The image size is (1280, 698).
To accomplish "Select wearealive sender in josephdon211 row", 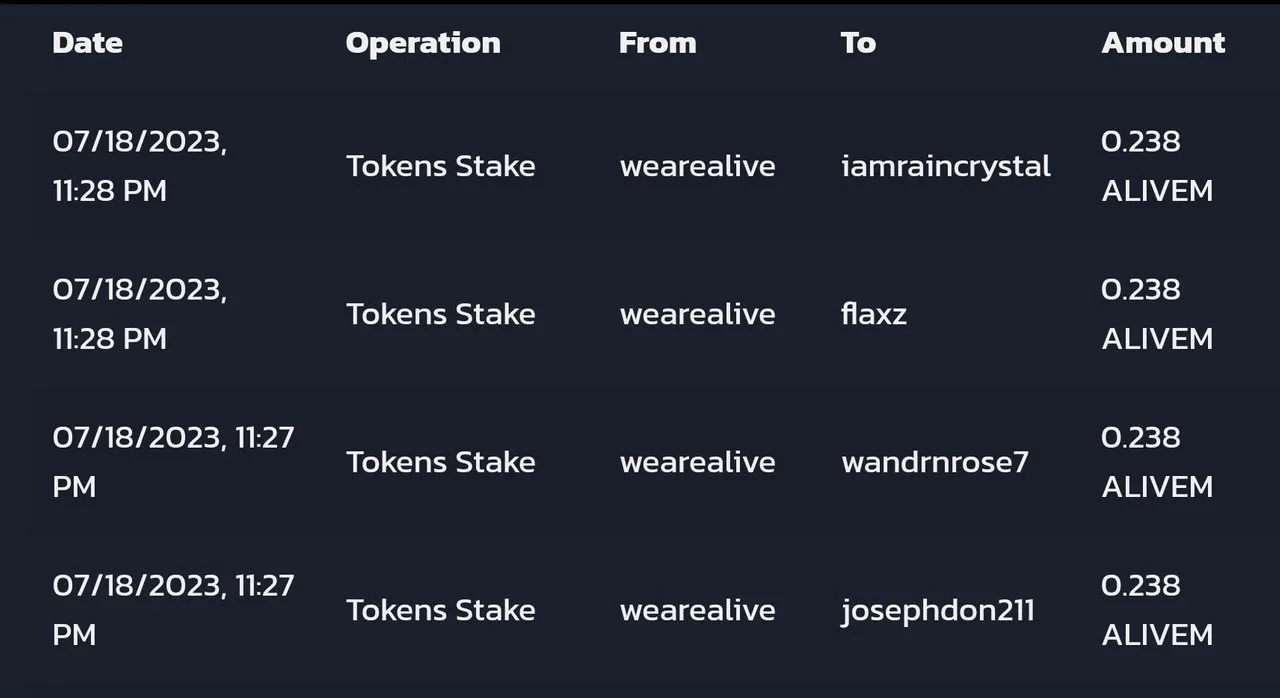I will pos(697,610).
